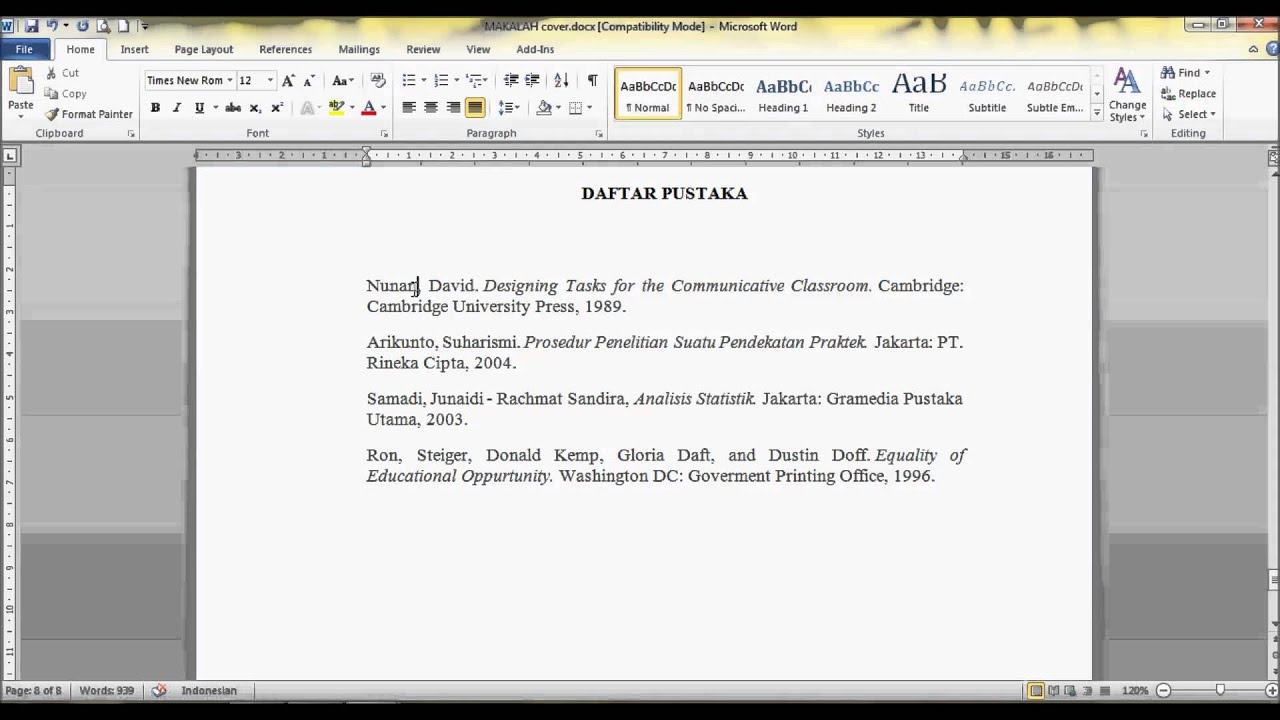This screenshot has height=720, width=1280.
Task: Undo the last action
Action: pyautogui.click(x=52, y=26)
